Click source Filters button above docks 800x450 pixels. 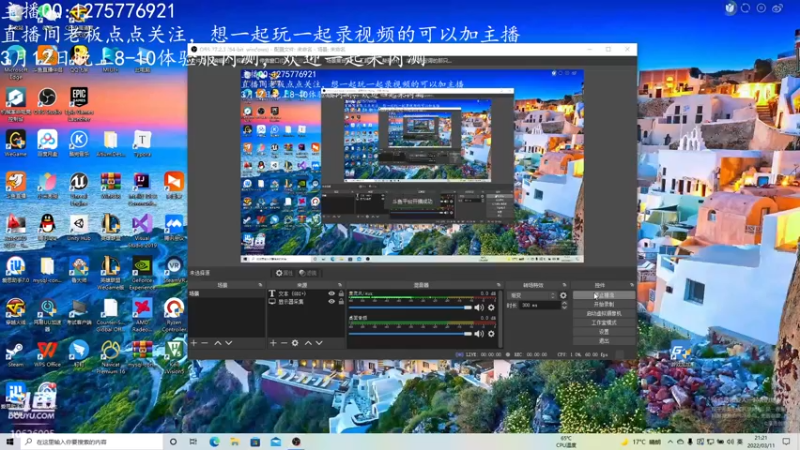[x=308, y=273]
